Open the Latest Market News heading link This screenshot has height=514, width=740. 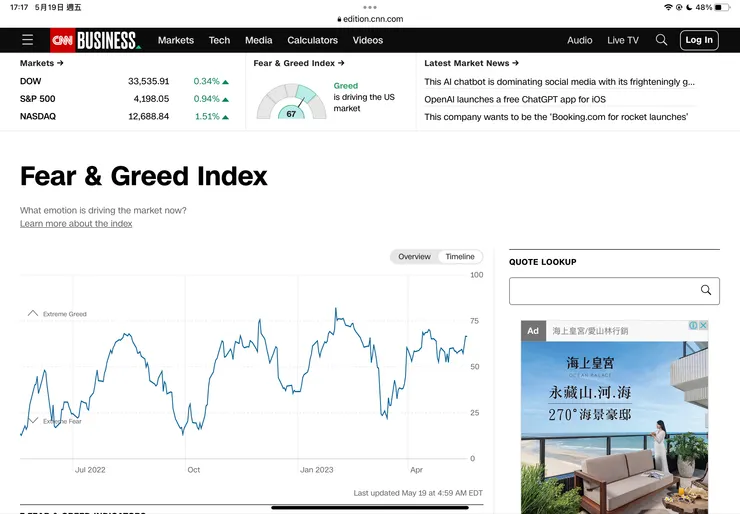click(x=471, y=63)
